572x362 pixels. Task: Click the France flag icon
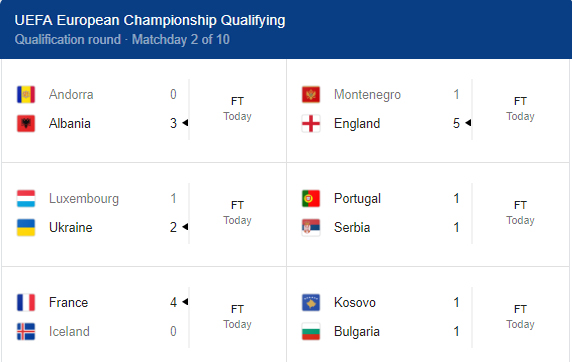click(26, 303)
